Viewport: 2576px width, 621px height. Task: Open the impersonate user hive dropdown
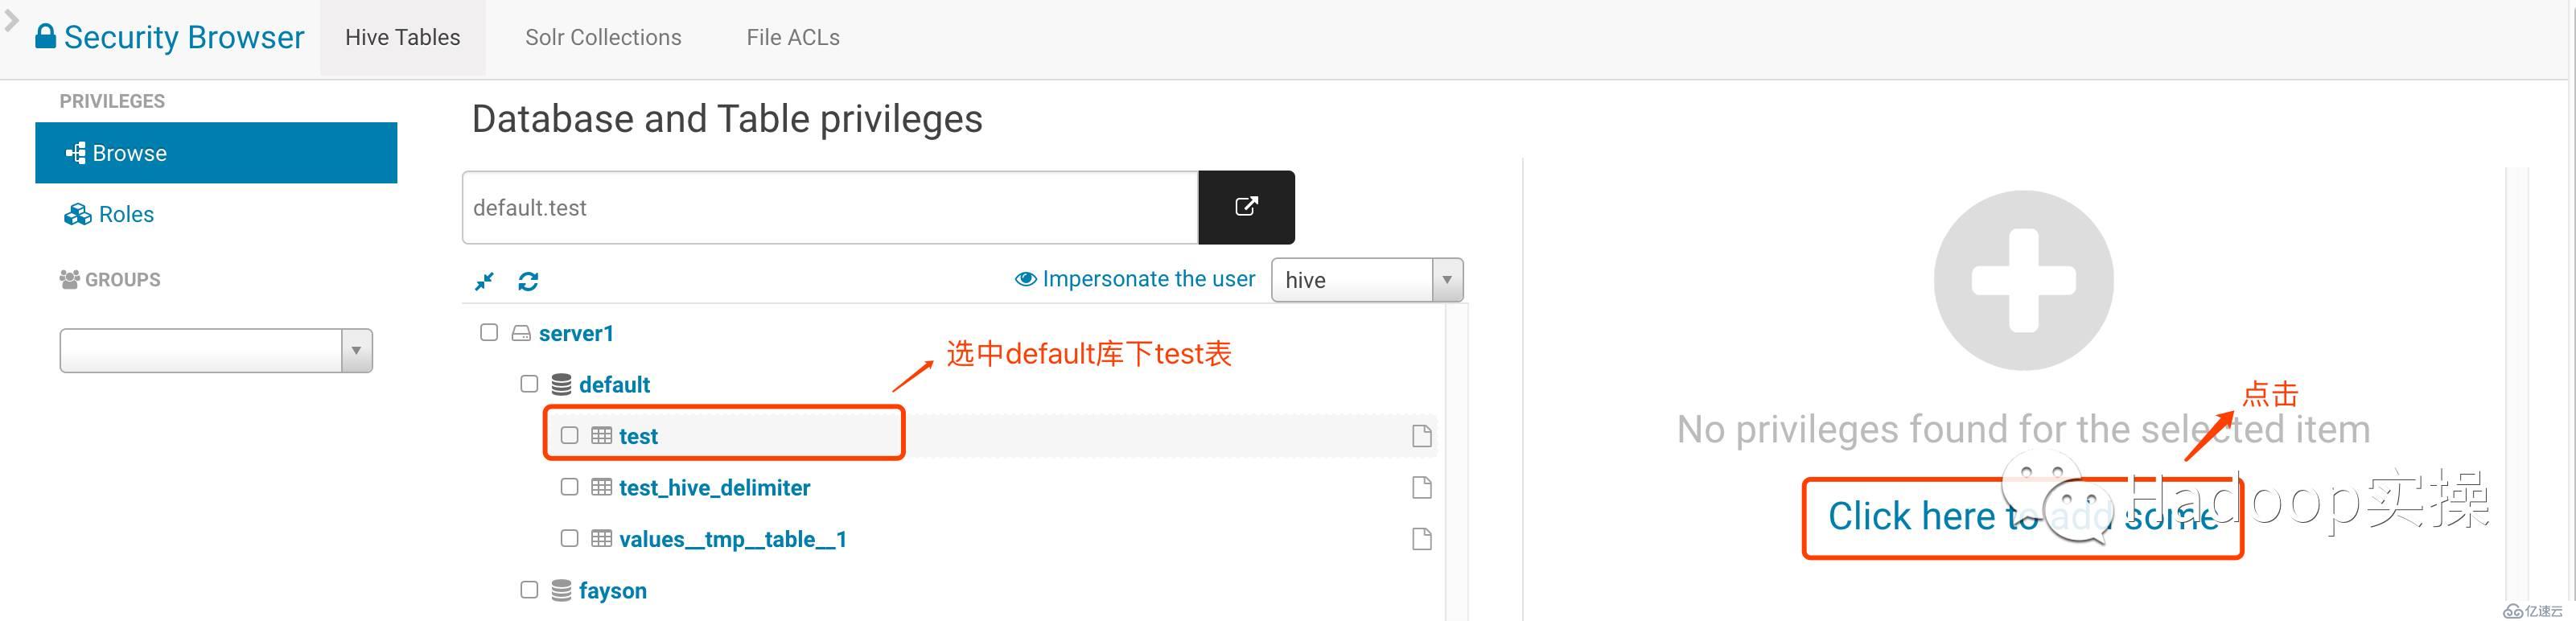pyautogui.click(x=1366, y=280)
